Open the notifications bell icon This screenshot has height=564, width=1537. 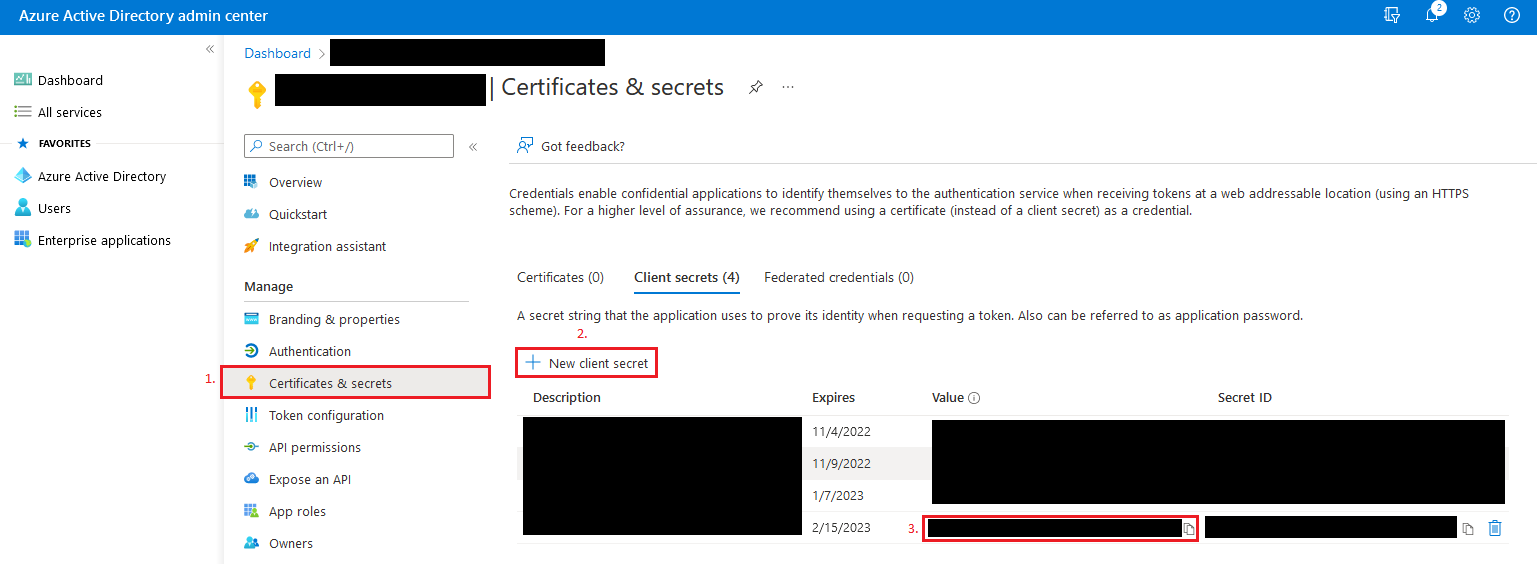1432,16
